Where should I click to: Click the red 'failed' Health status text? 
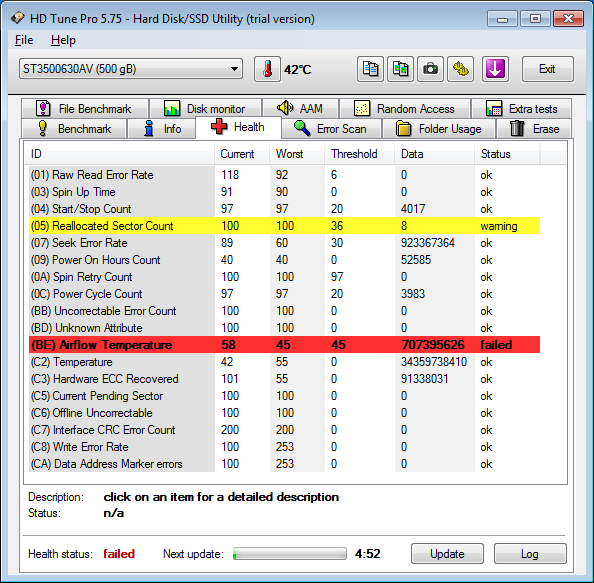(119, 554)
